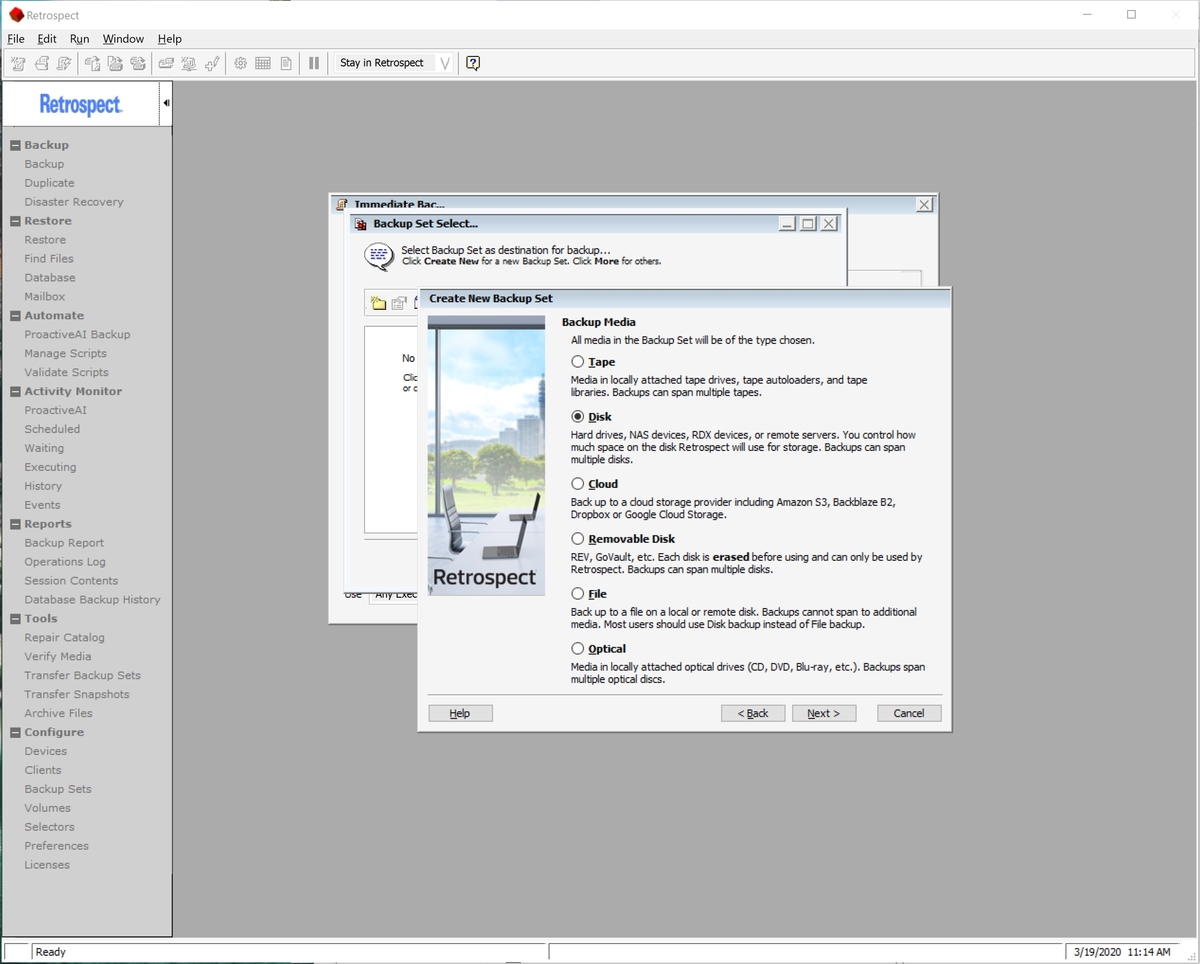1200x964 pixels.
Task: Select the Tape radio button
Action: pyautogui.click(x=578, y=362)
